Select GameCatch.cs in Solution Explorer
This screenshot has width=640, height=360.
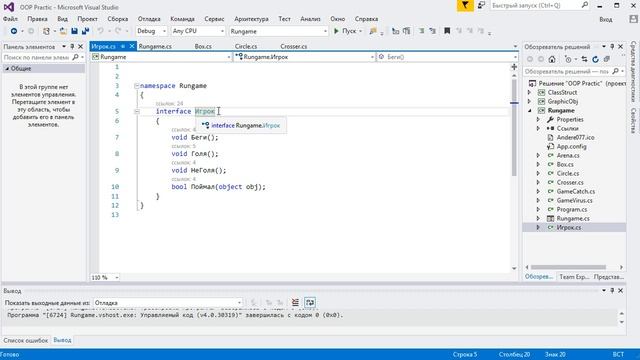point(576,191)
